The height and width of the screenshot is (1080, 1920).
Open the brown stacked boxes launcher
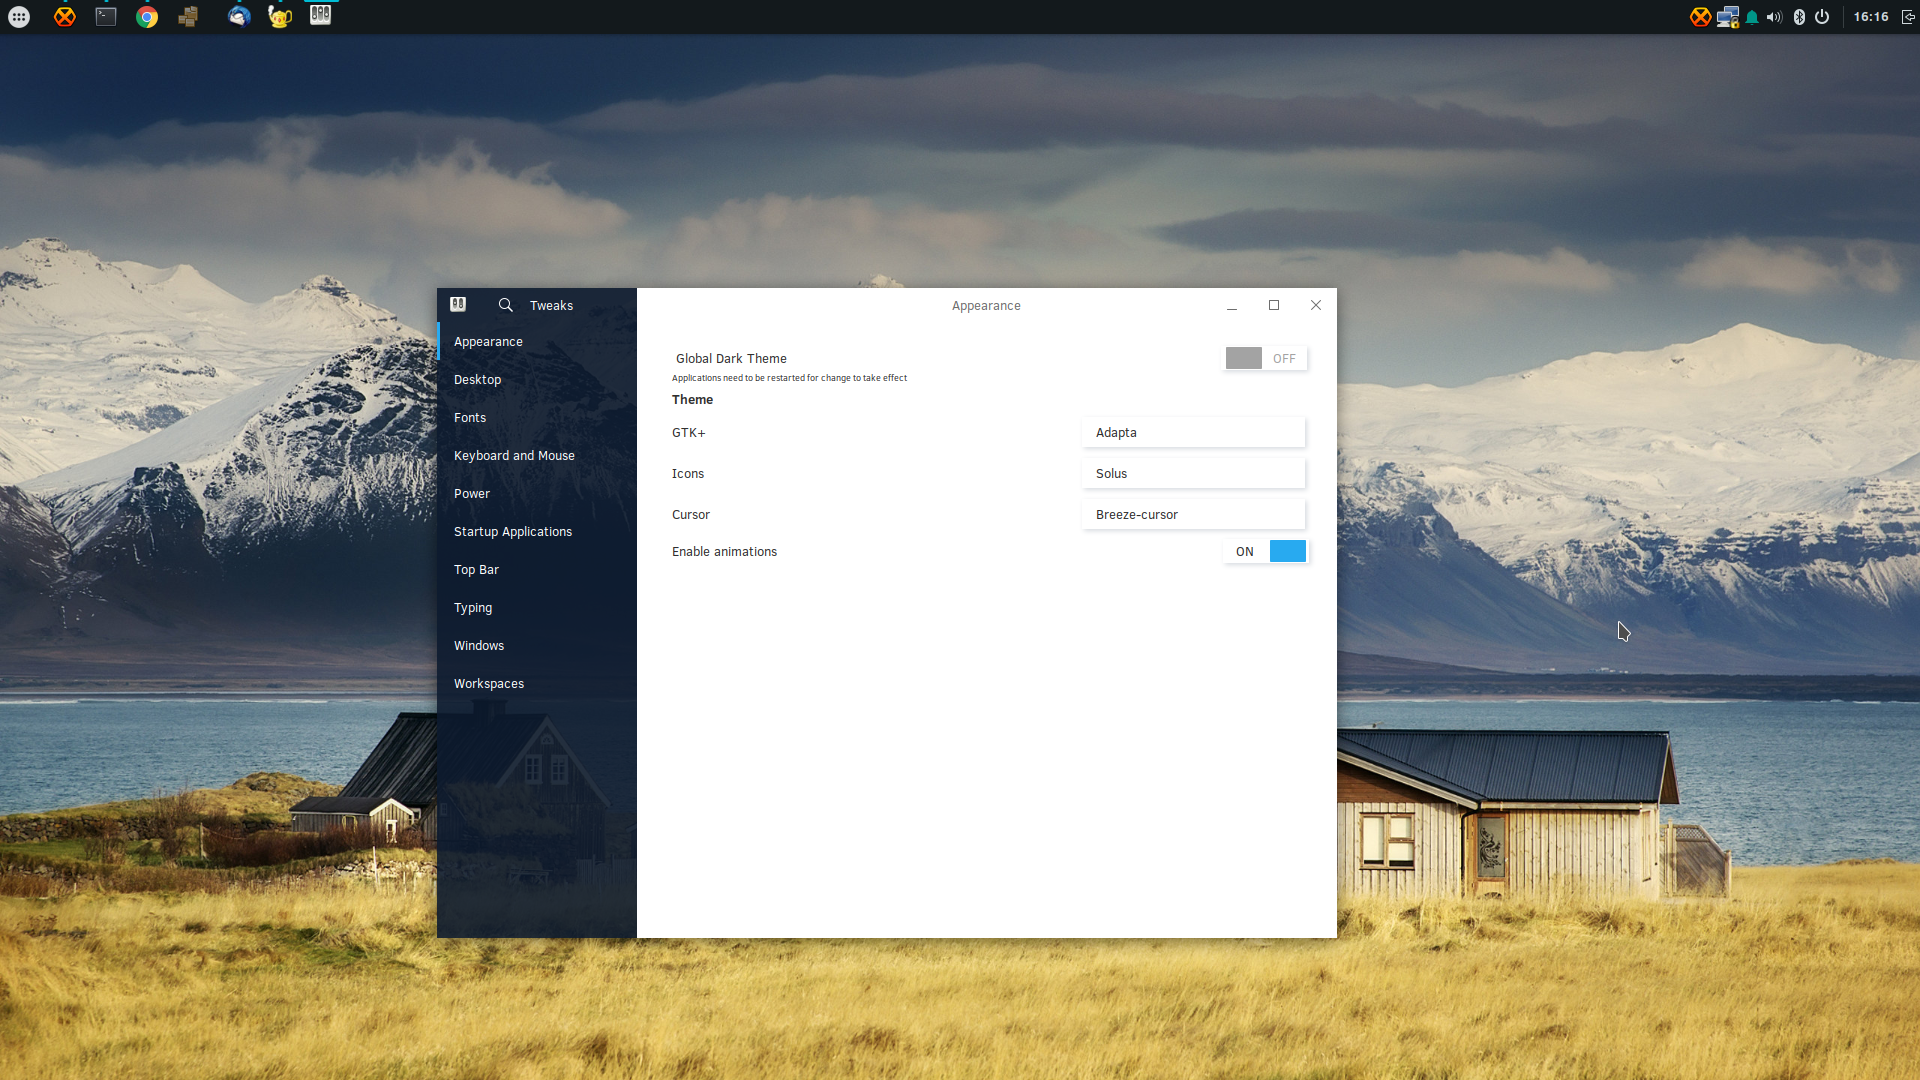tap(188, 17)
